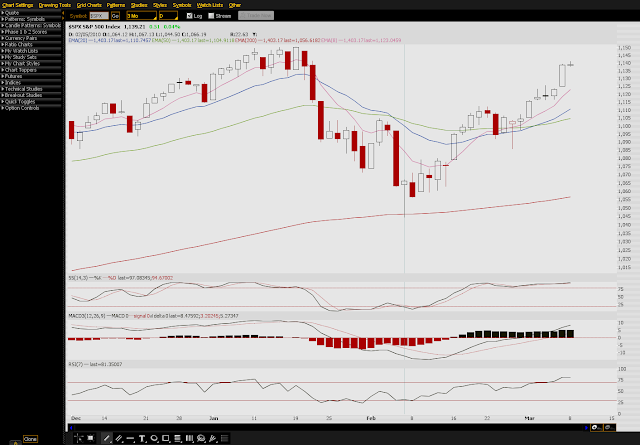Click the $SPX S&P 500 Index title
The image size is (640, 445).
[94, 27]
